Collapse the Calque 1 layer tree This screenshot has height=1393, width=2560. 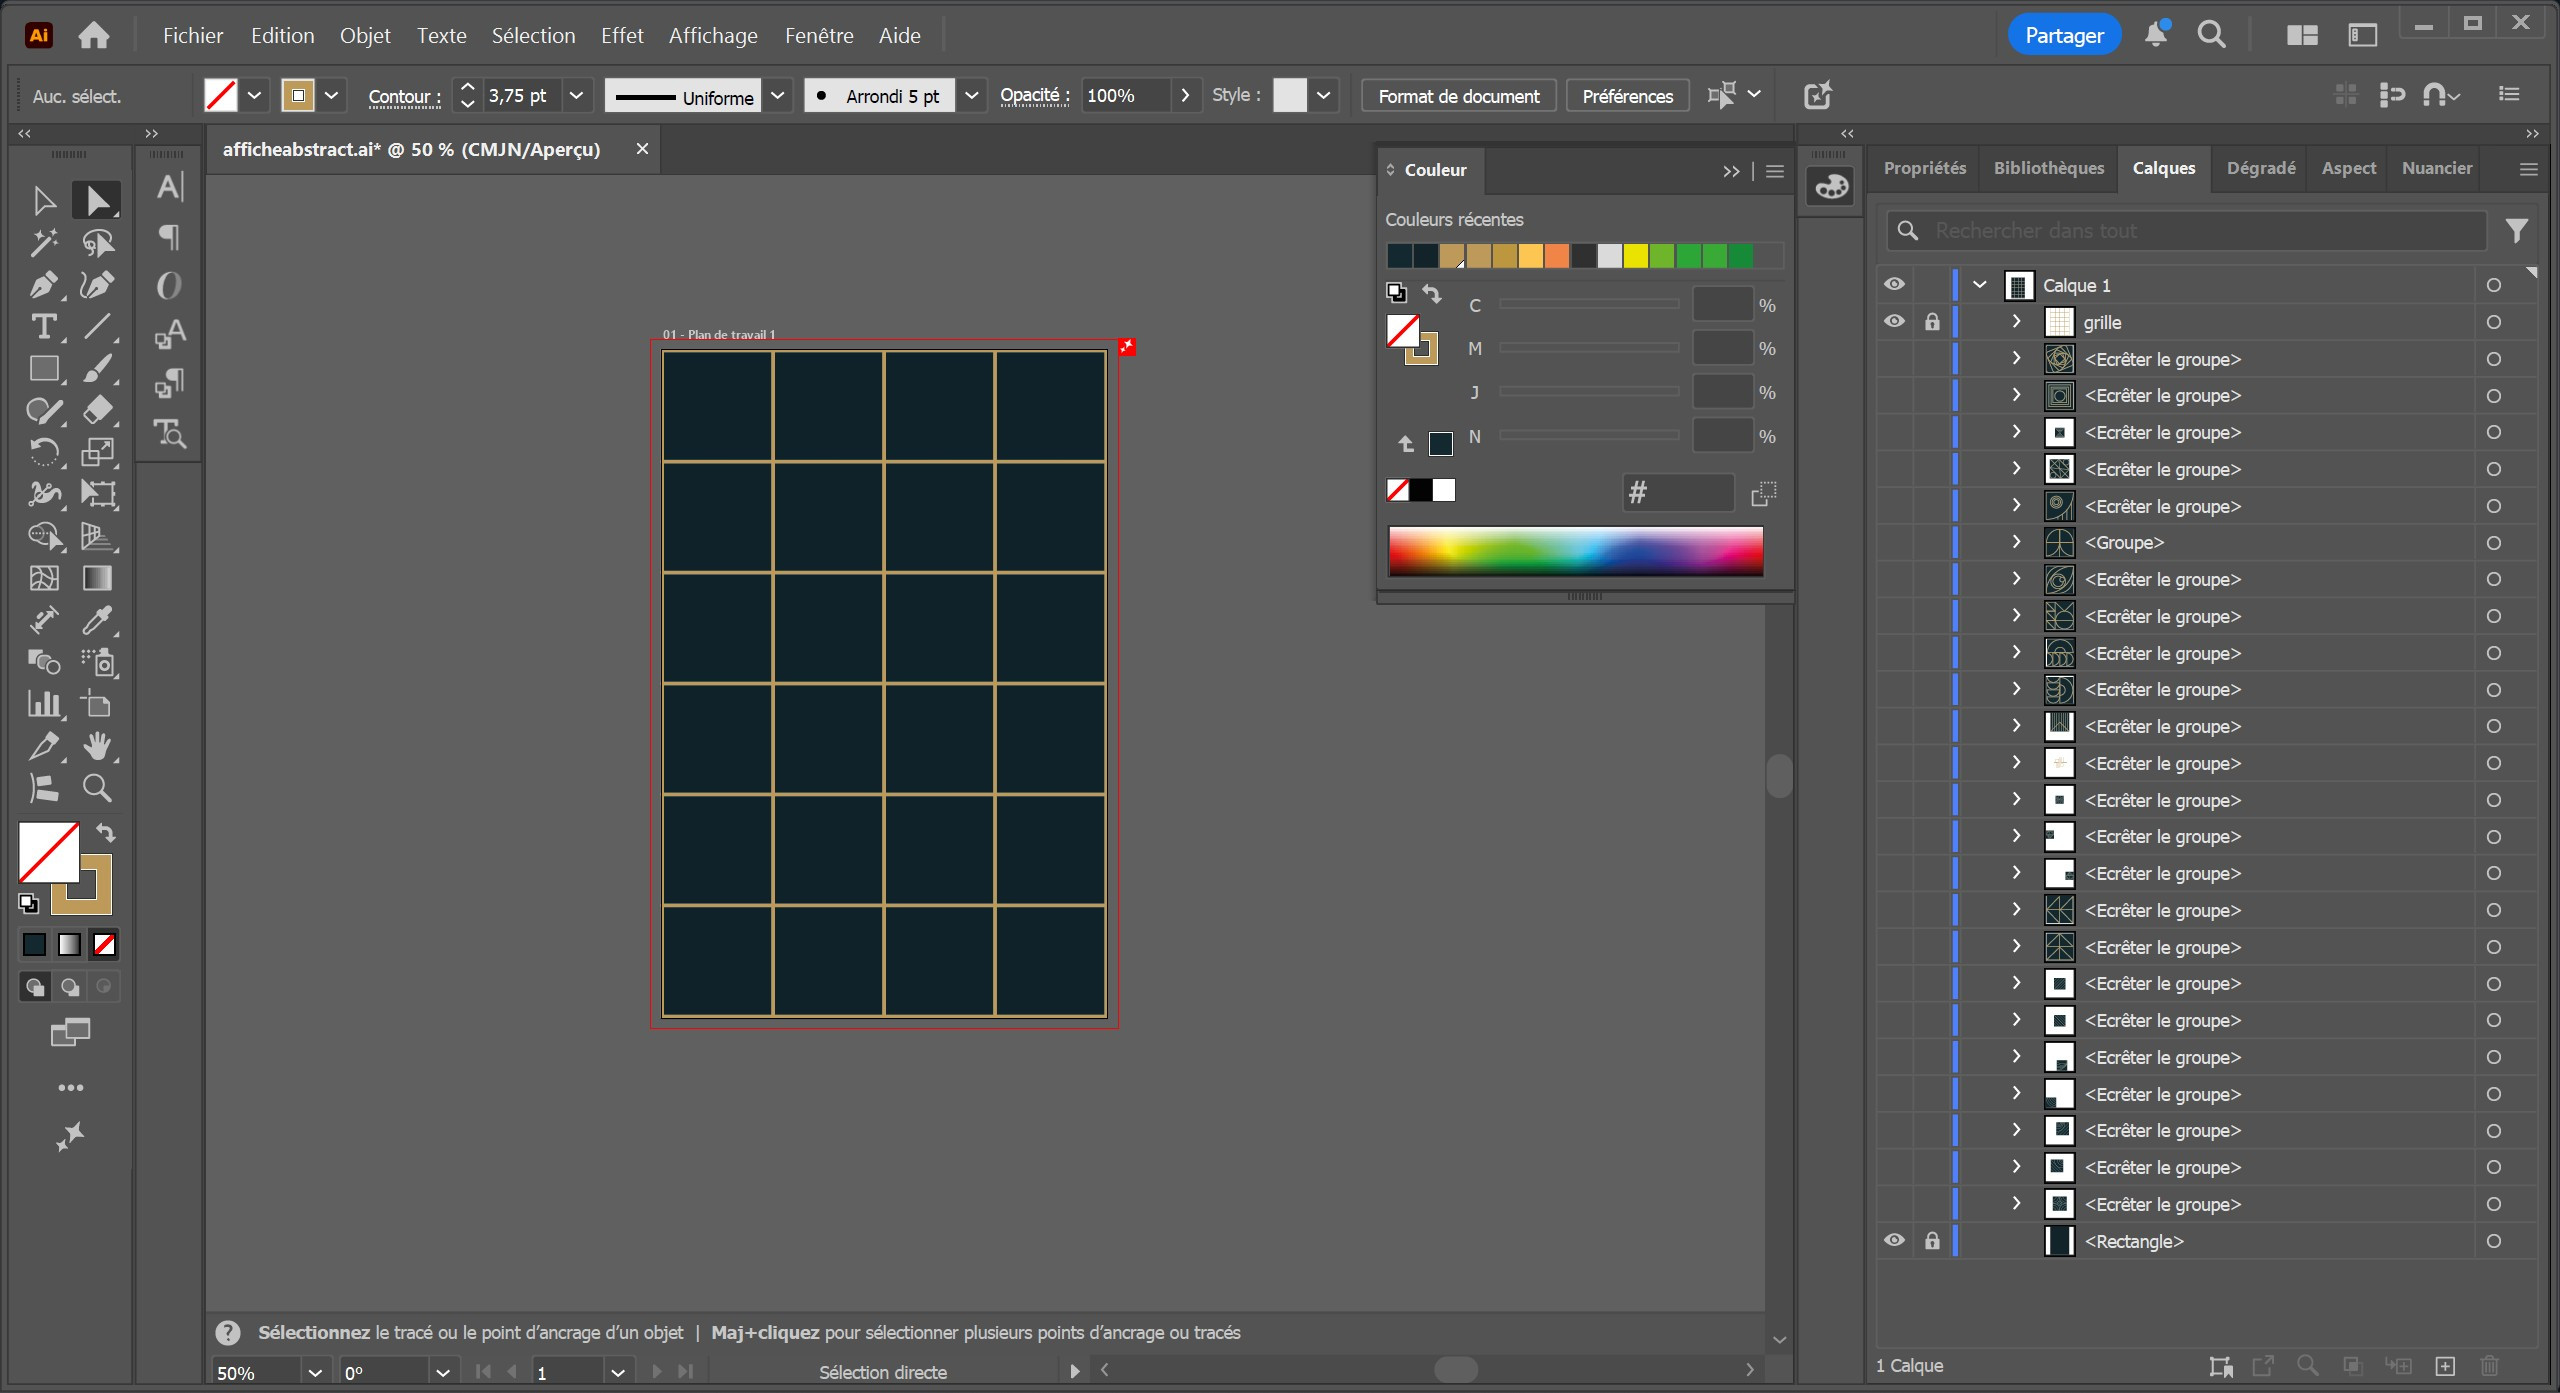click(1980, 285)
